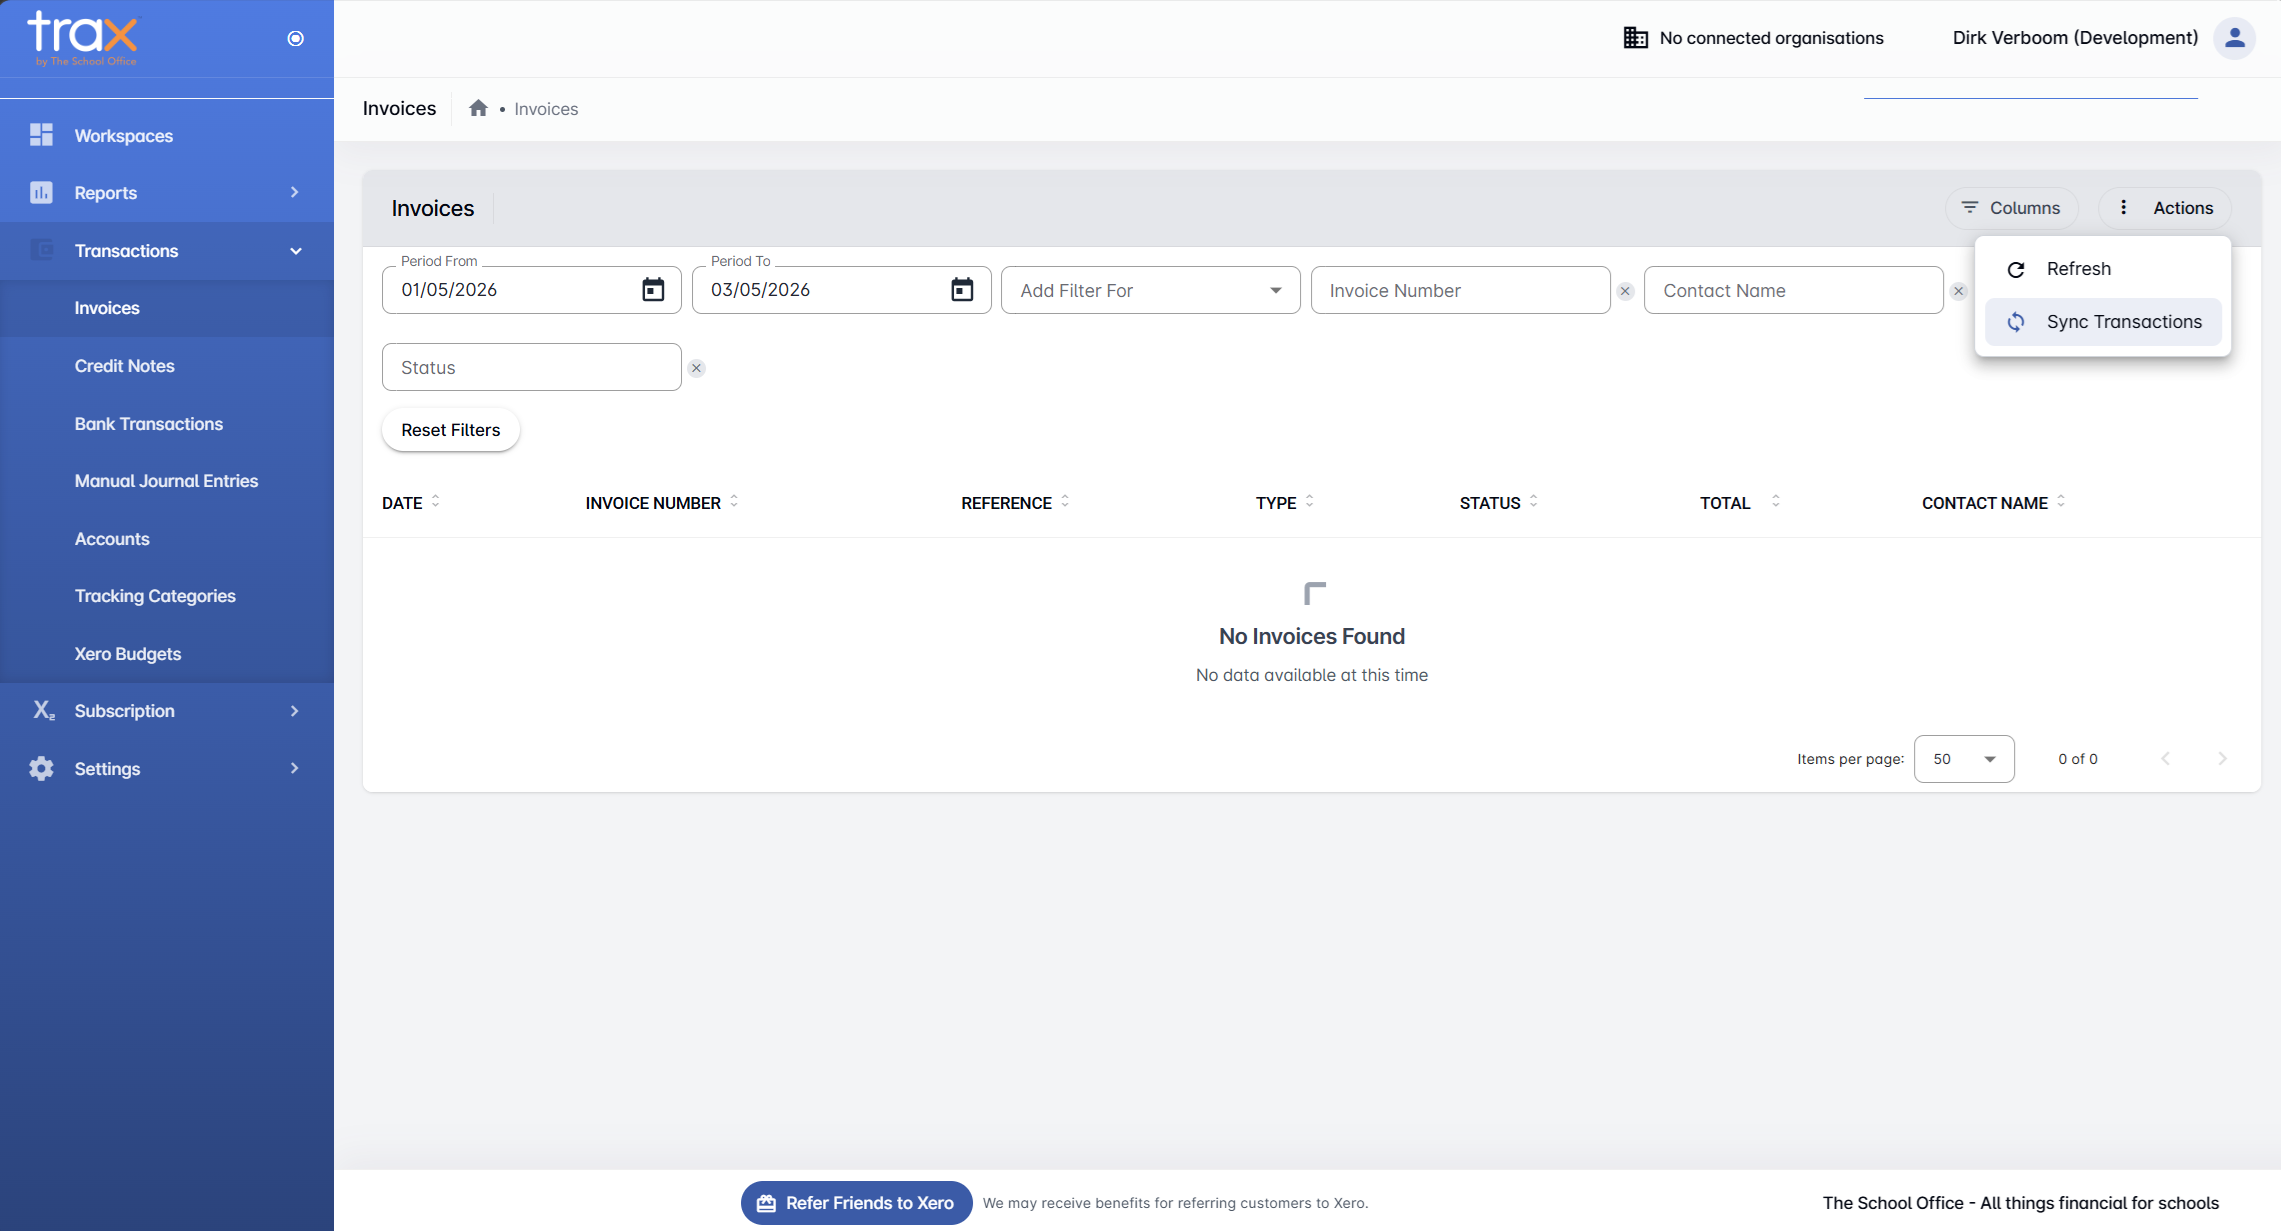This screenshot has height=1231, width=2281.
Task: Click the Actions button label
Action: pyautogui.click(x=2183, y=208)
